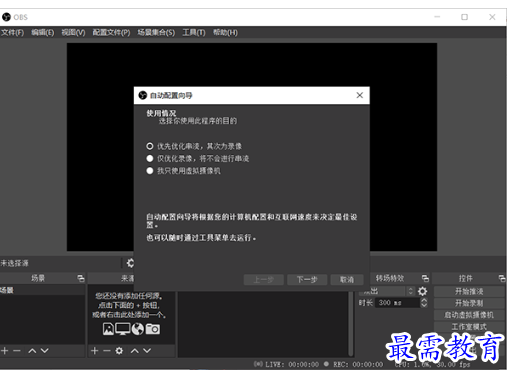Viewport: 510px width, 379px height.
Task: Minimize the OBS window
Action: coord(437,17)
